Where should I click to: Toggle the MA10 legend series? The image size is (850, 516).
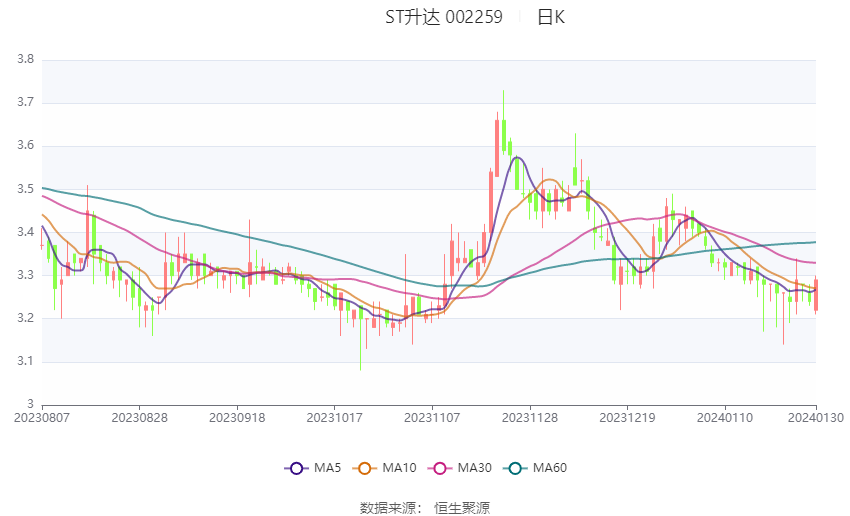click(384, 468)
